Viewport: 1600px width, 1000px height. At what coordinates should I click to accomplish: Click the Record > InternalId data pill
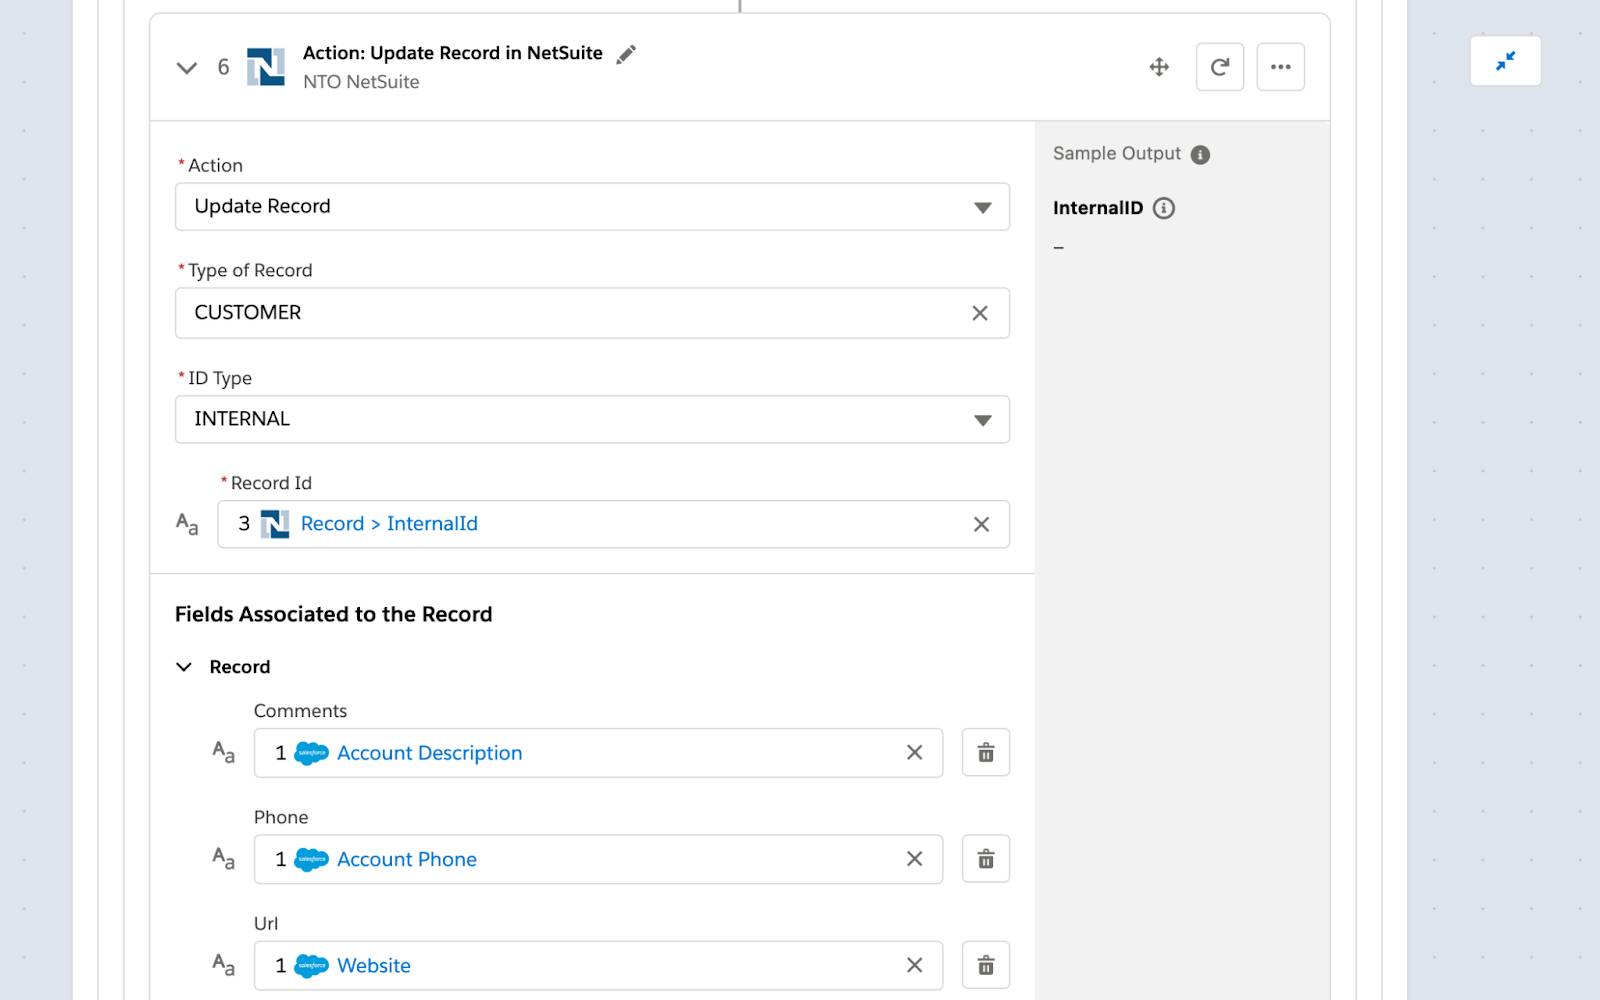389,524
